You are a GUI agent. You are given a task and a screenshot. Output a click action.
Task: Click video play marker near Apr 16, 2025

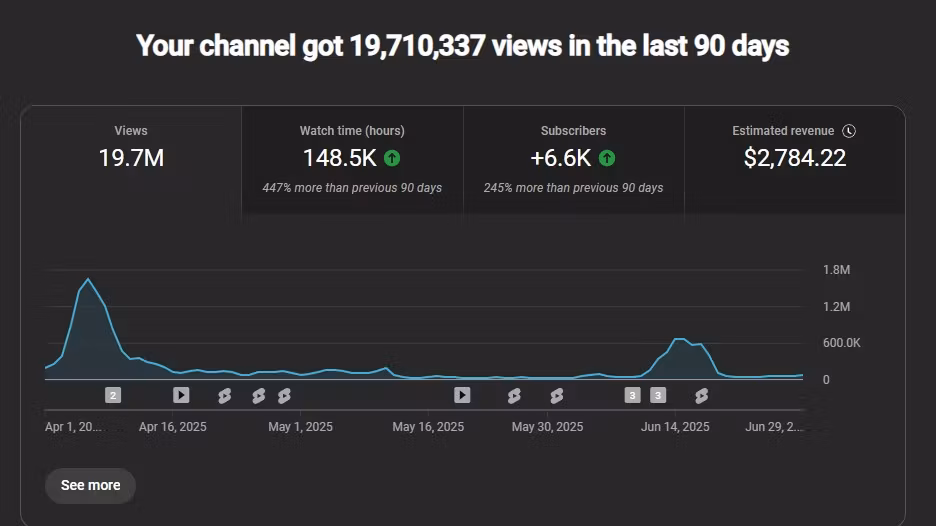pos(180,395)
